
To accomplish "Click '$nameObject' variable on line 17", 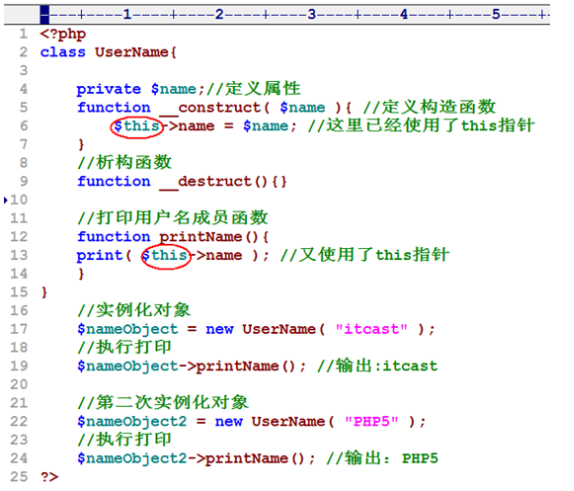I will (x=127, y=330).
